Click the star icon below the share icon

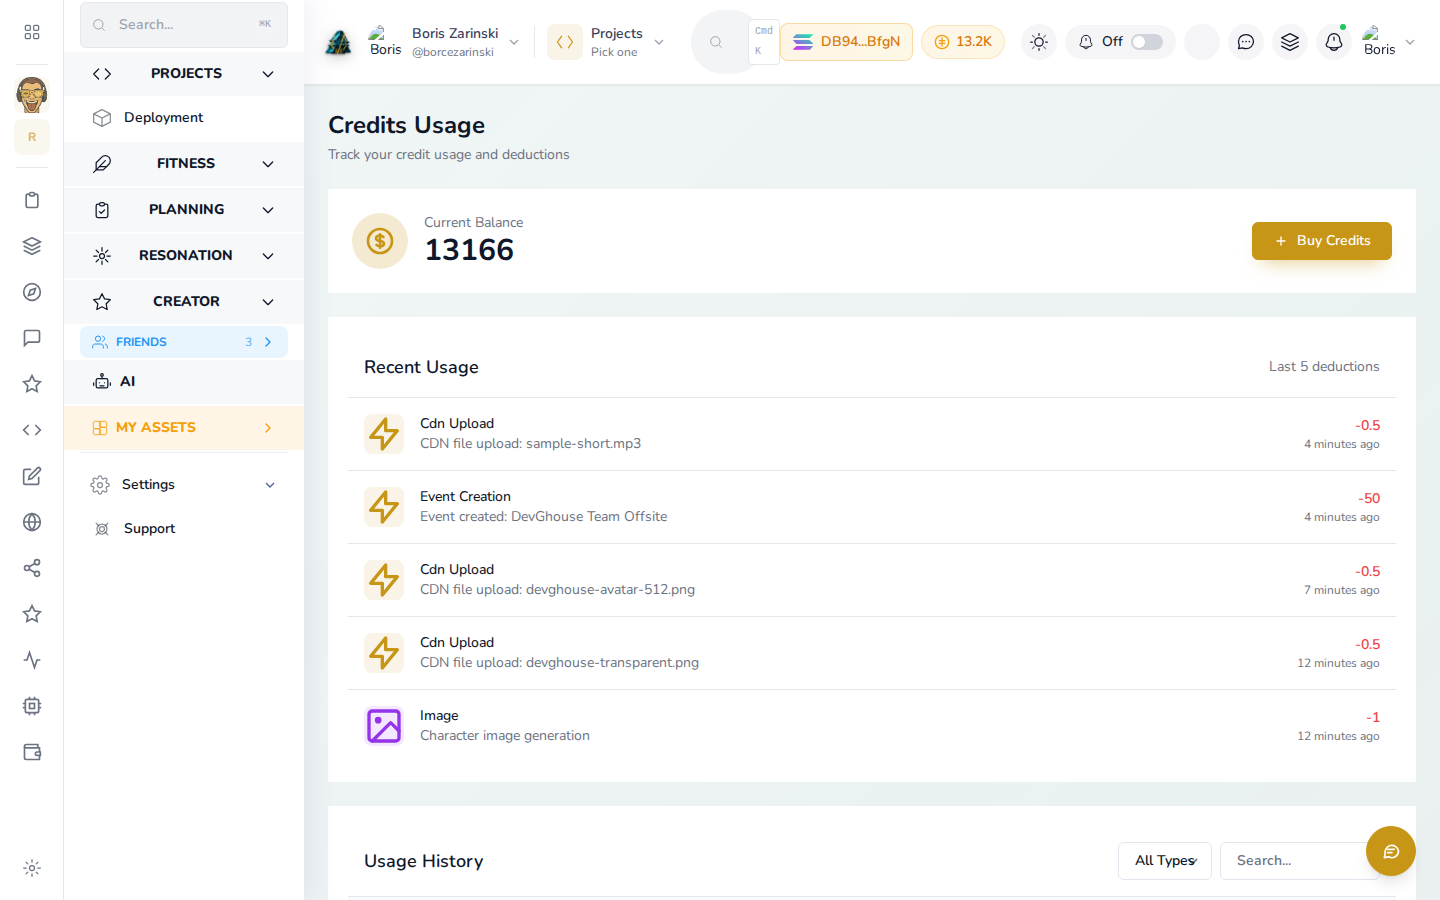[x=32, y=614]
